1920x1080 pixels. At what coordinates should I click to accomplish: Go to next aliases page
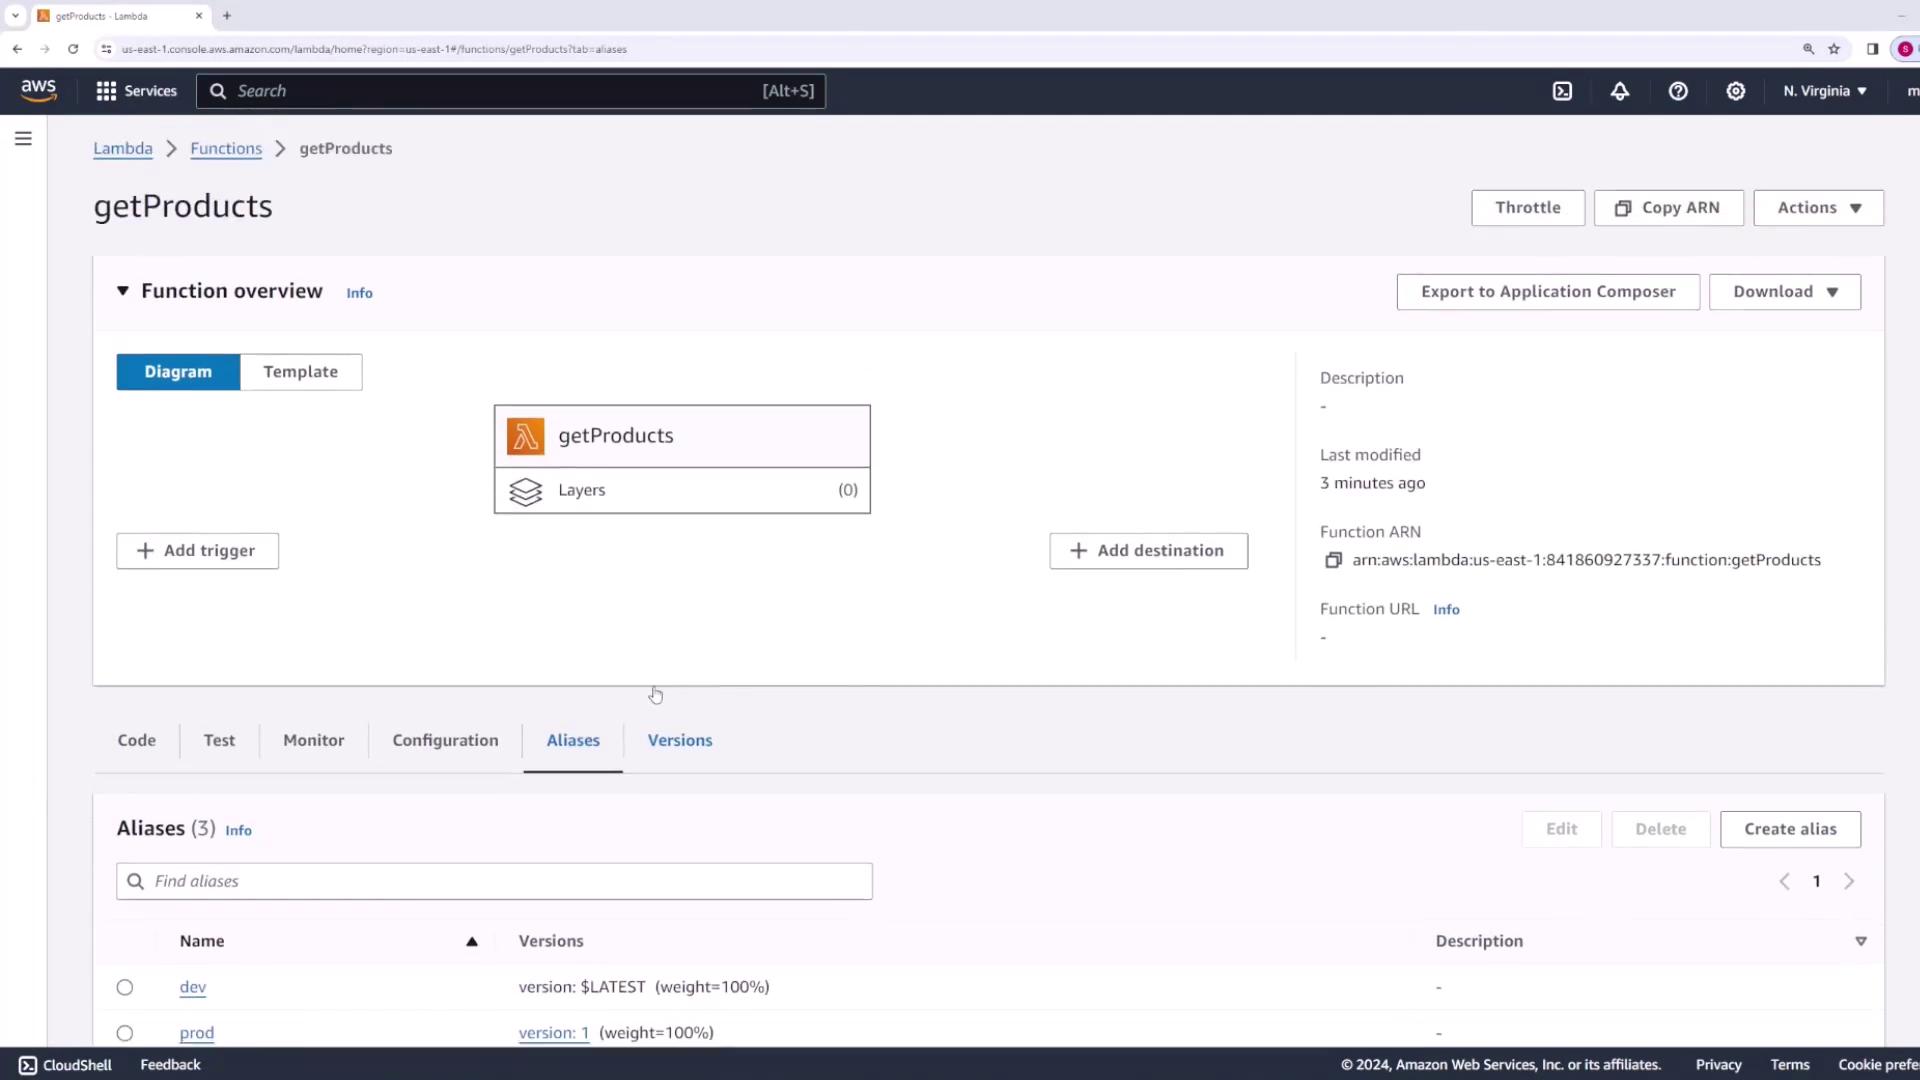click(1849, 881)
